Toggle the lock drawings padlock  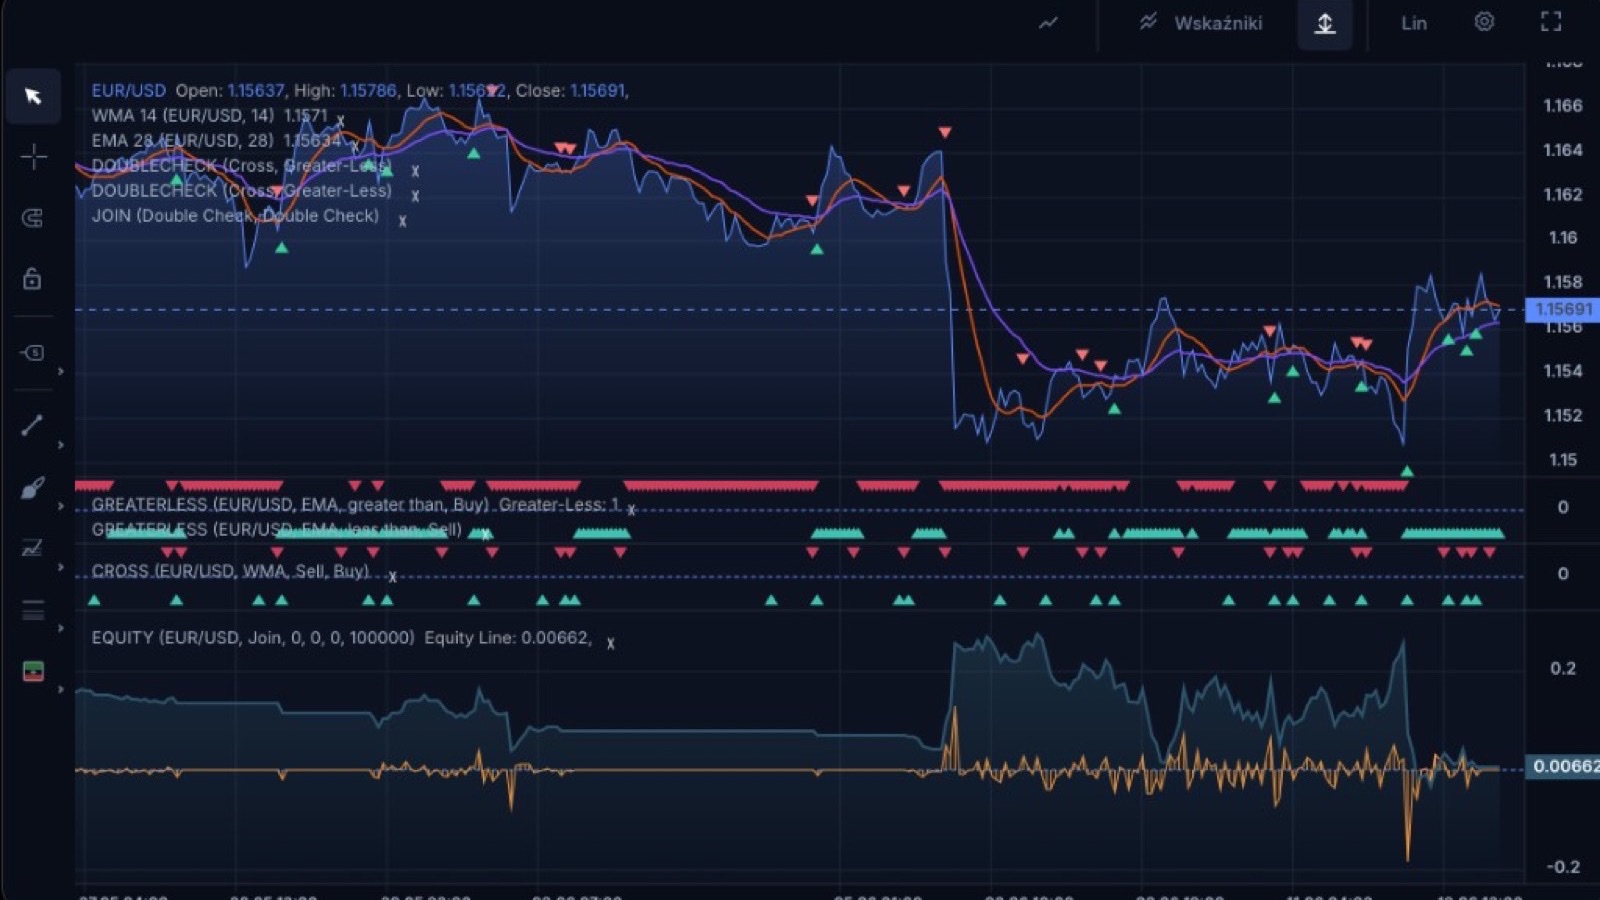pyautogui.click(x=33, y=278)
